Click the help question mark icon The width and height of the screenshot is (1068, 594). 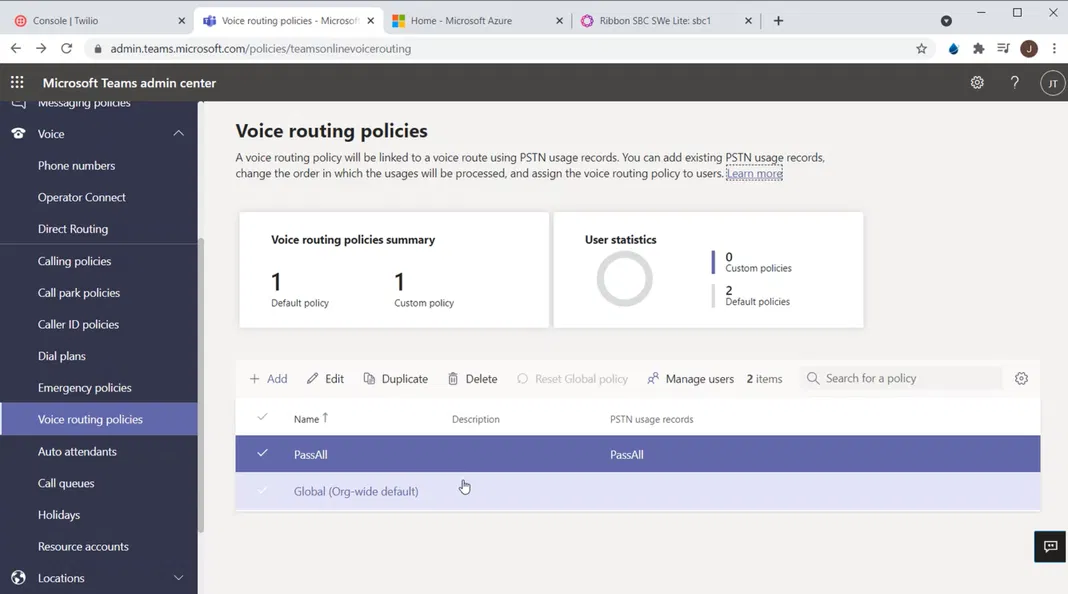click(1014, 83)
